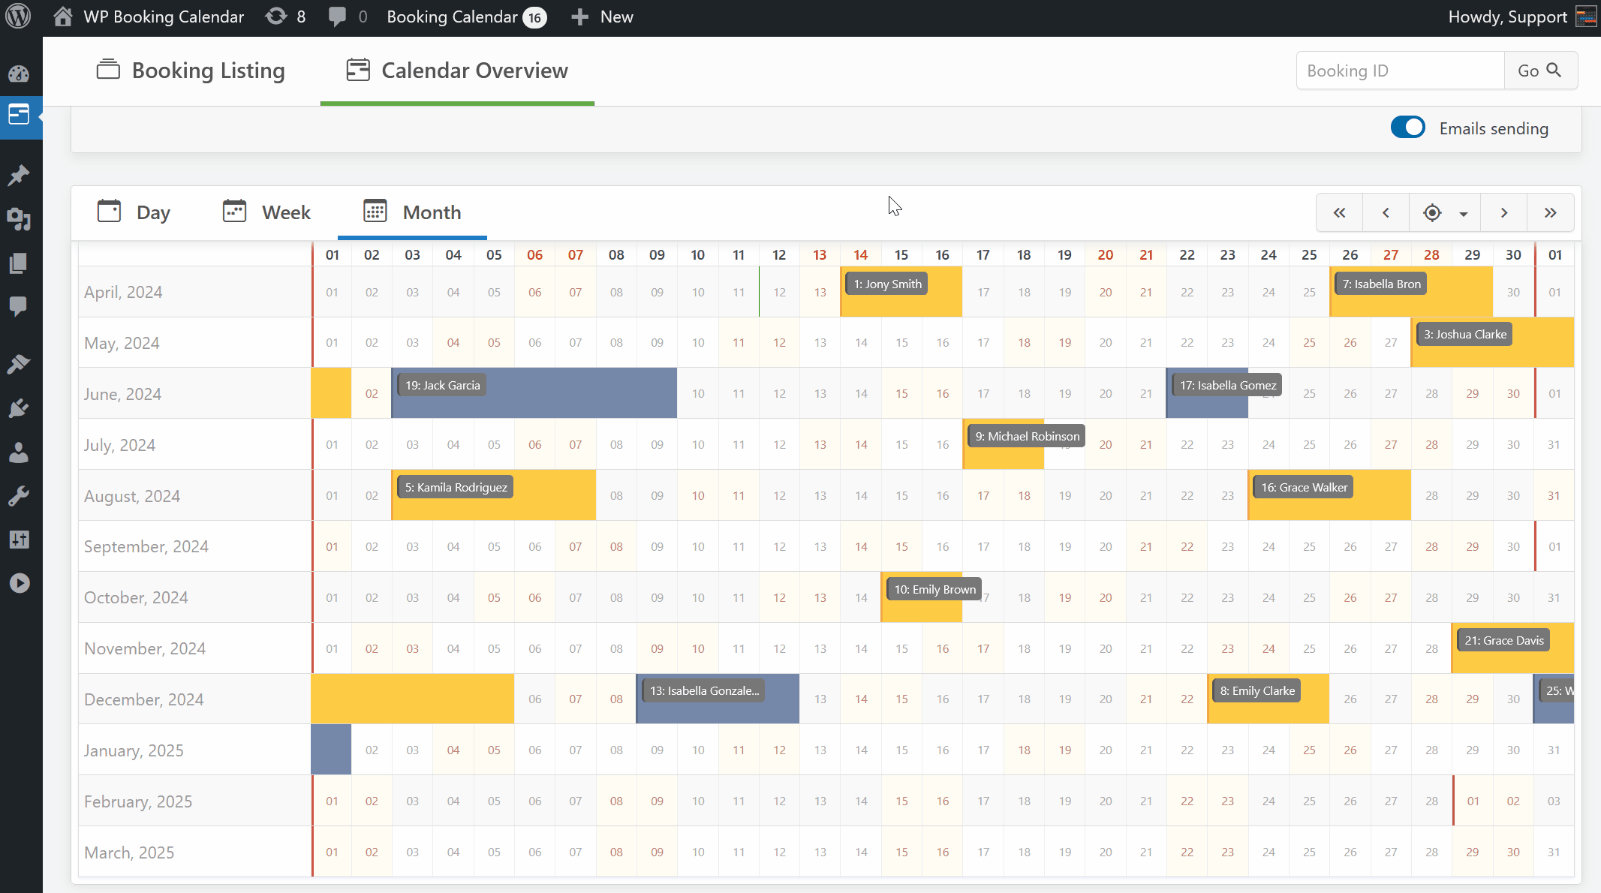This screenshot has height=893, width=1601.
Task: Click day 20 in March, 2025 row
Action: point(1105,852)
